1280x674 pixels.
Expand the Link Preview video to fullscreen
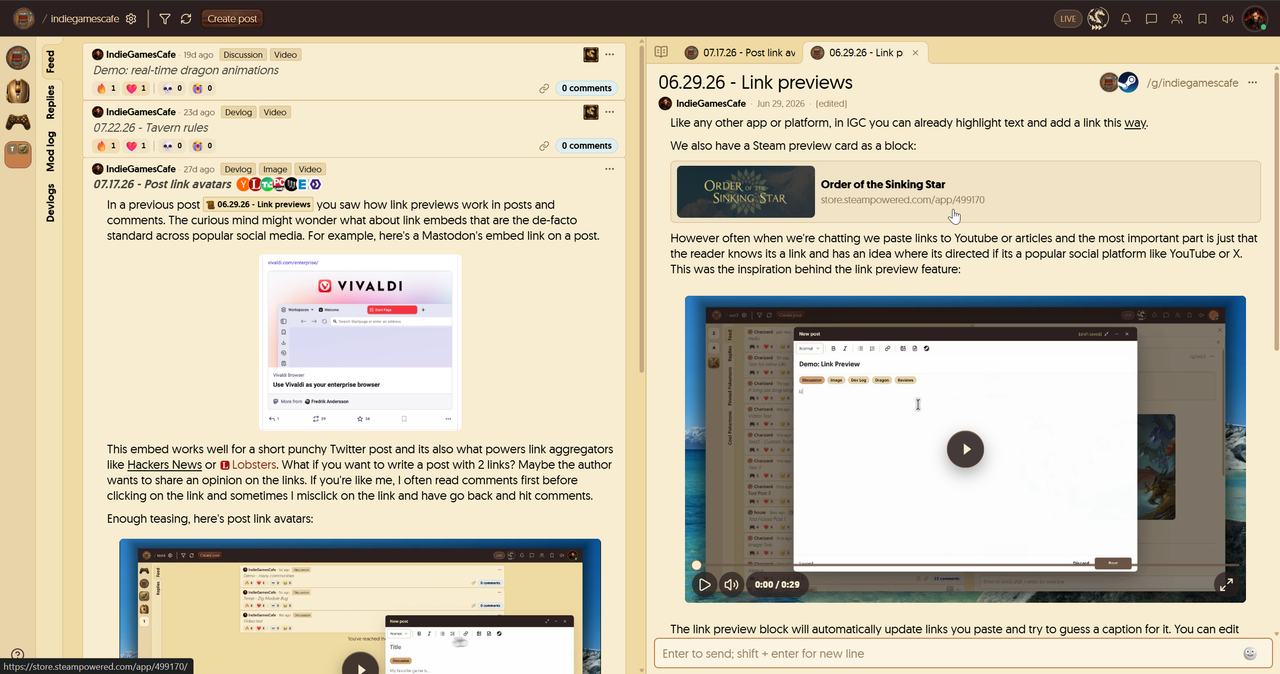point(1225,584)
